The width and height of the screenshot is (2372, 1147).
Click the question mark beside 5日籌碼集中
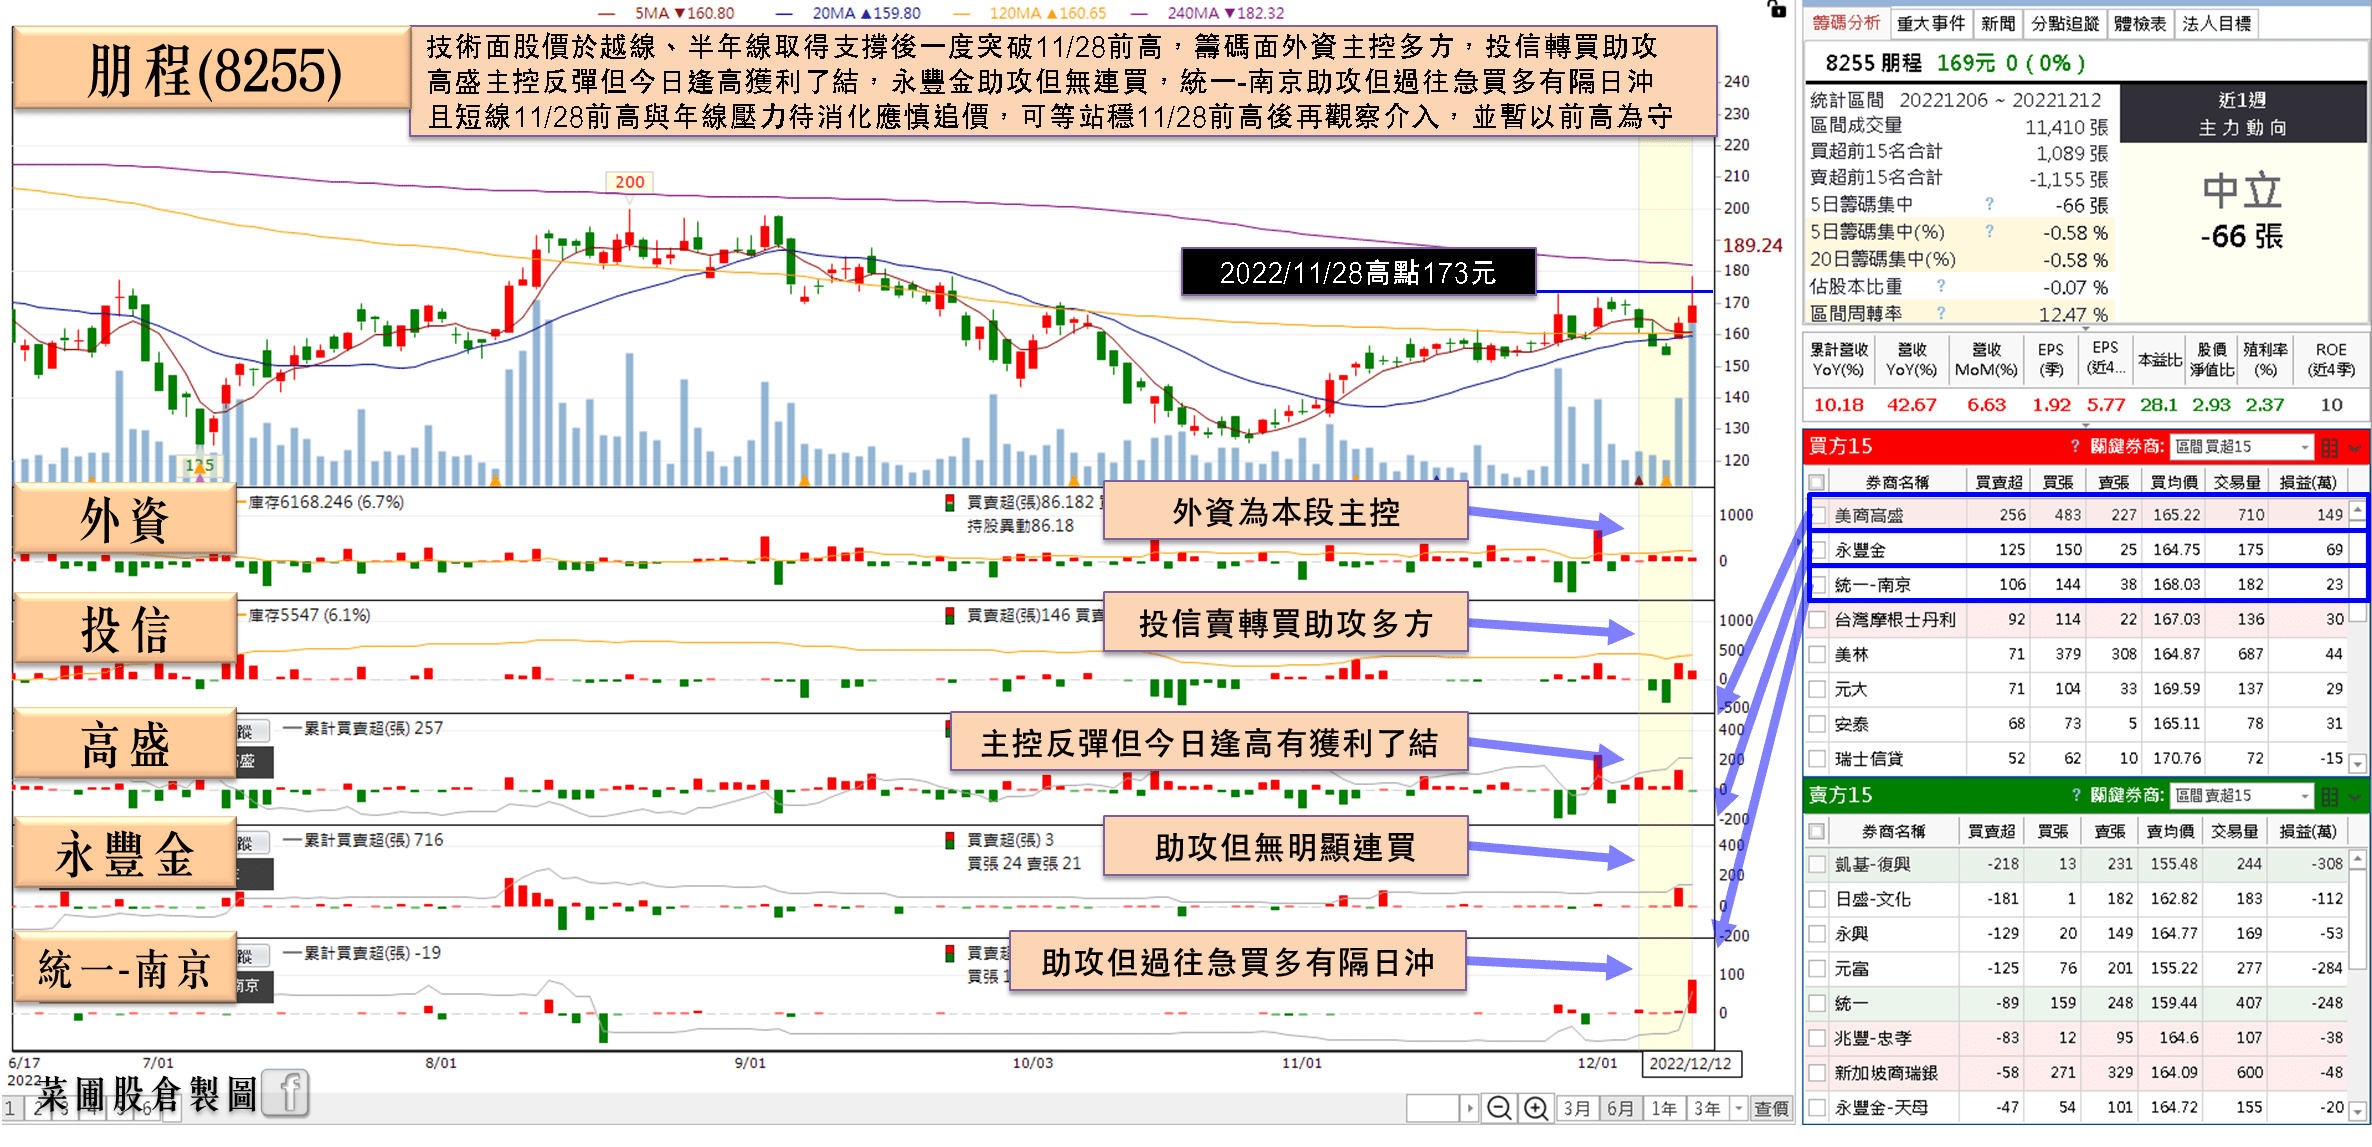(1989, 204)
